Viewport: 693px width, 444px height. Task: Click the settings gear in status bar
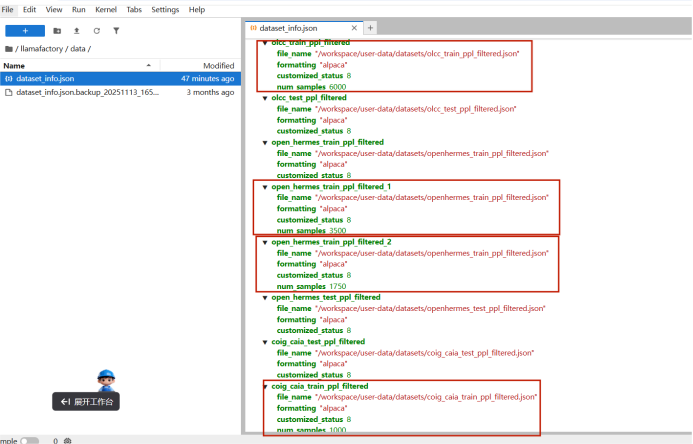67,440
